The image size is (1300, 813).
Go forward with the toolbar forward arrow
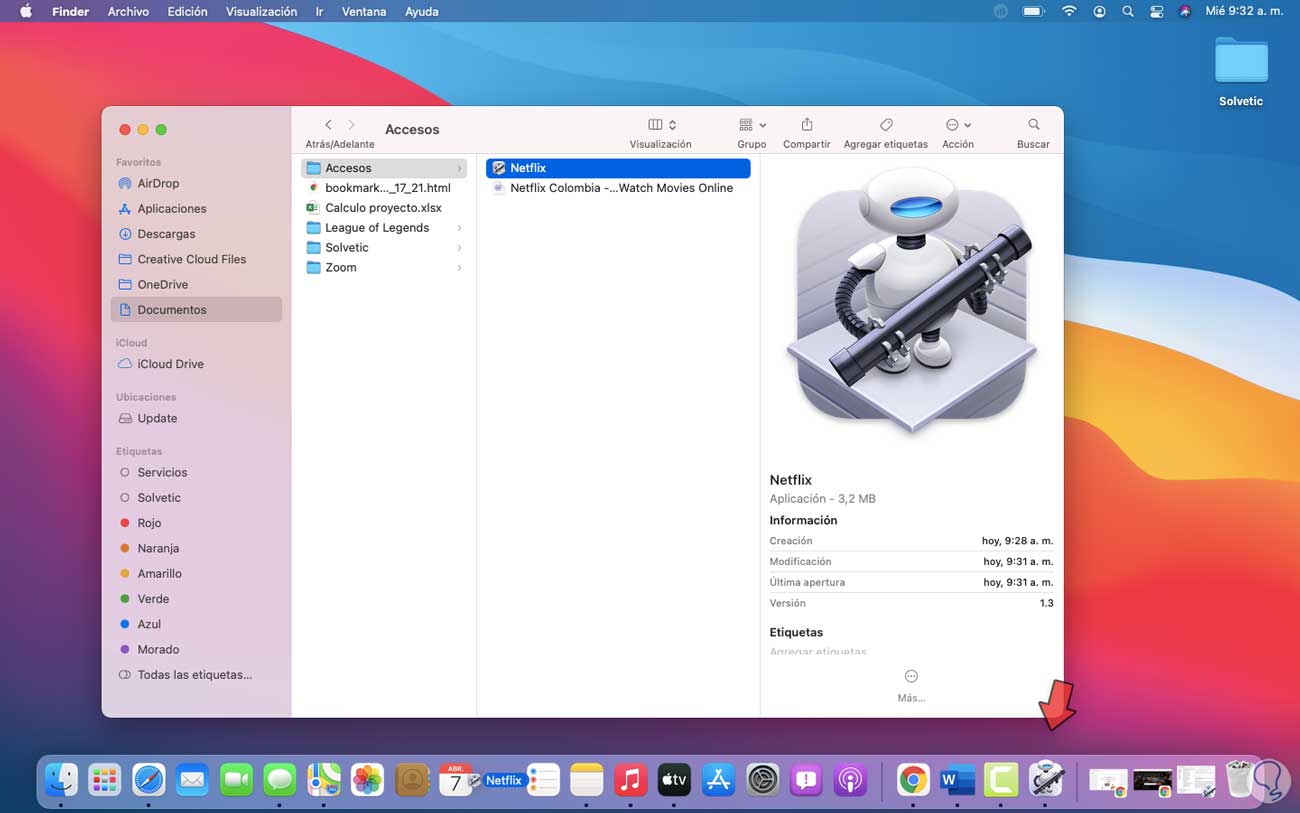(351, 125)
